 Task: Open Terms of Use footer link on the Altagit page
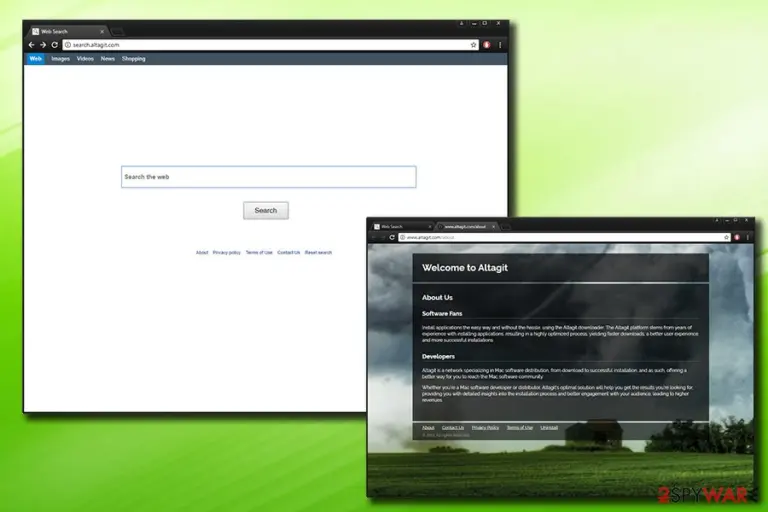pos(519,428)
